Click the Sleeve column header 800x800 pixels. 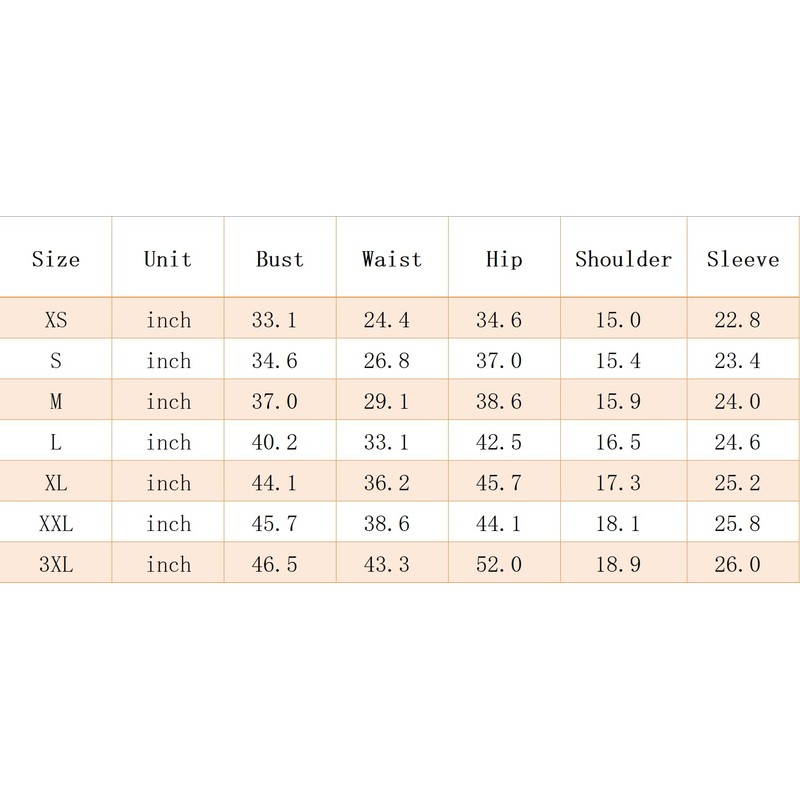tap(742, 260)
